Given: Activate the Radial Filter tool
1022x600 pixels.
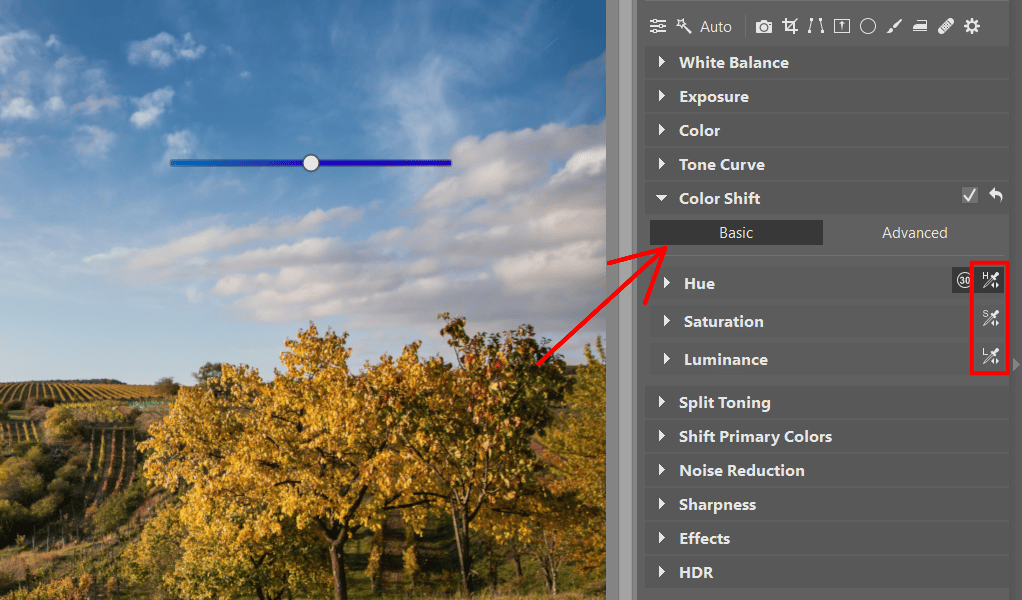Looking at the screenshot, I should (867, 26).
